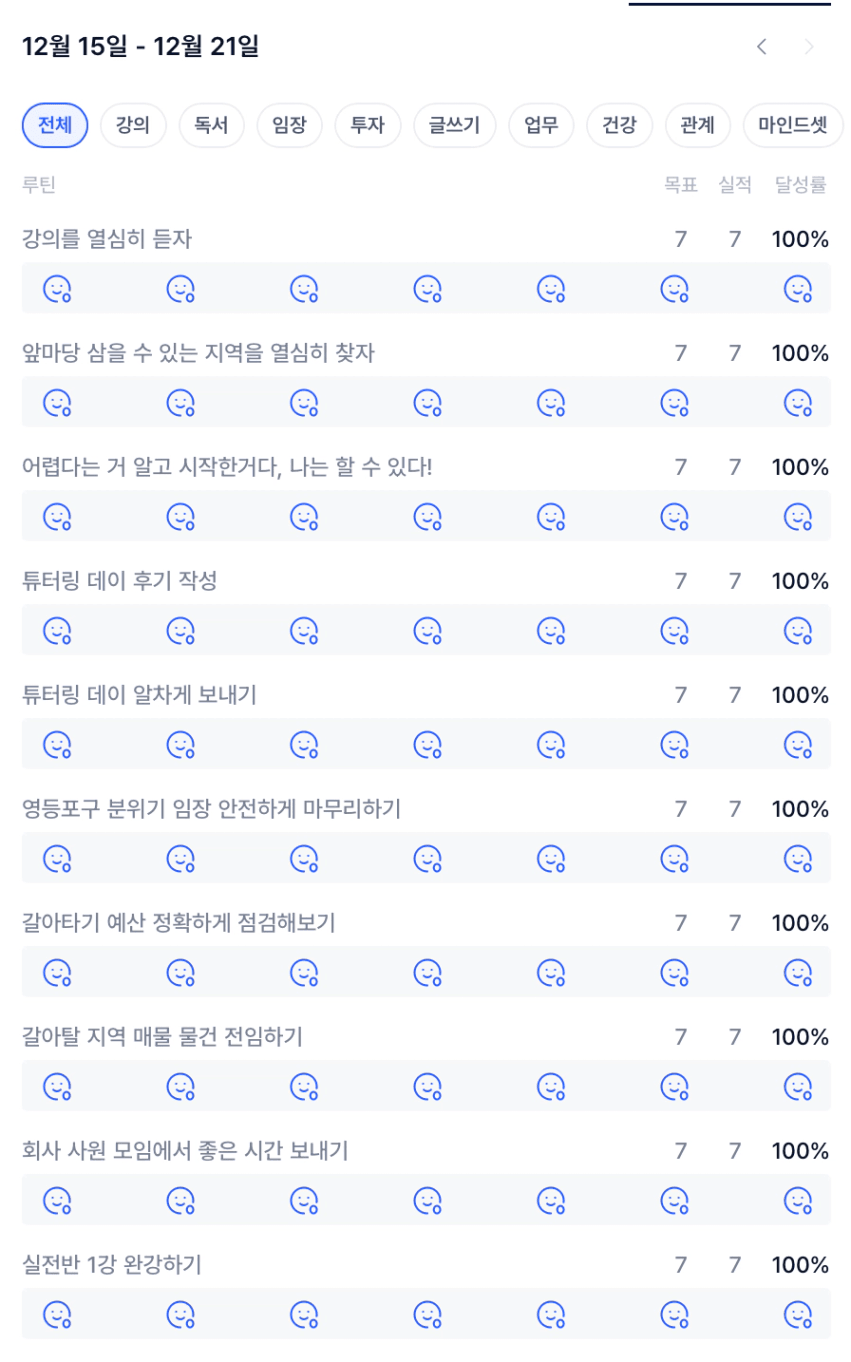Switch to the '강의' category tab

coord(133,126)
